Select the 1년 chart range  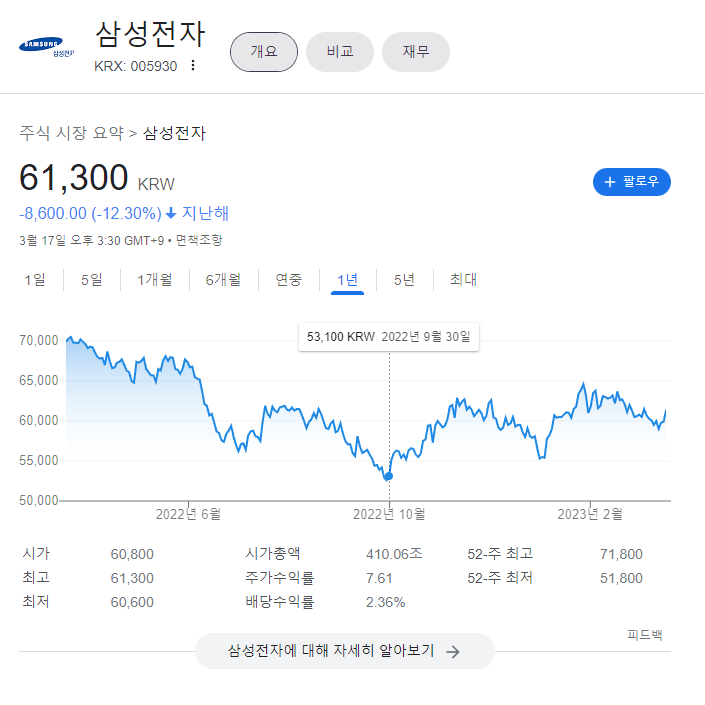(x=348, y=280)
